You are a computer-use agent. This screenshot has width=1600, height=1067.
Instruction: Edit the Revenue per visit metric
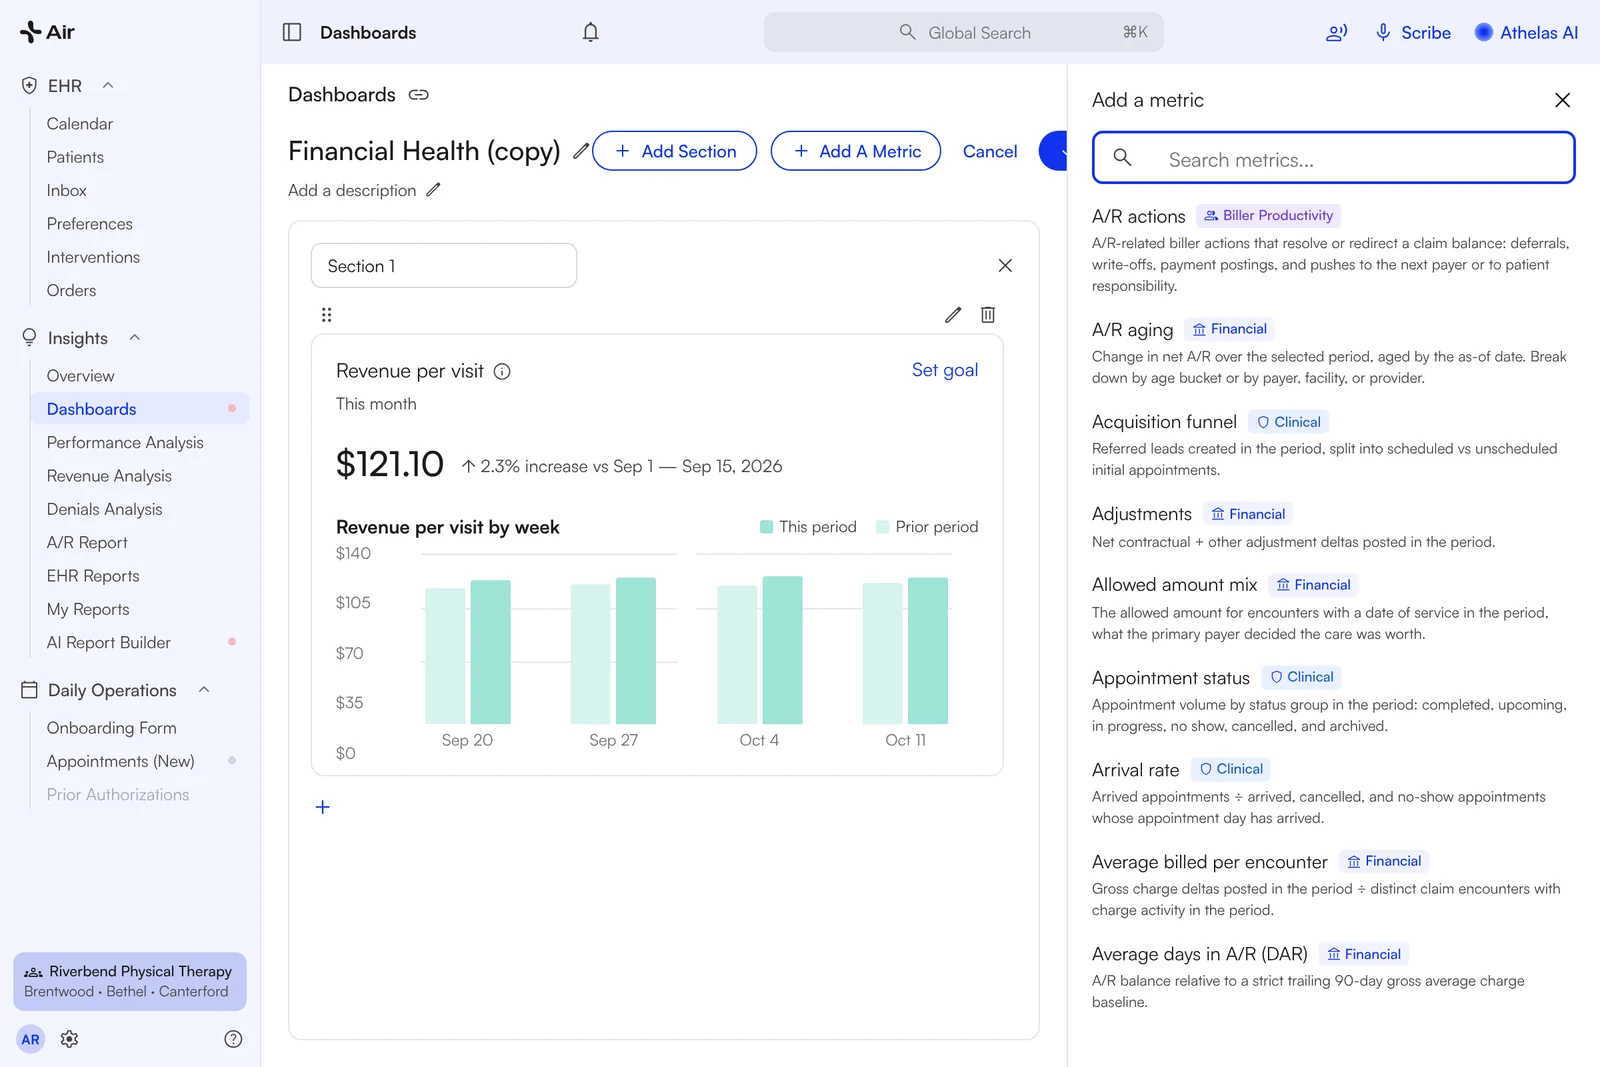point(953,314)
